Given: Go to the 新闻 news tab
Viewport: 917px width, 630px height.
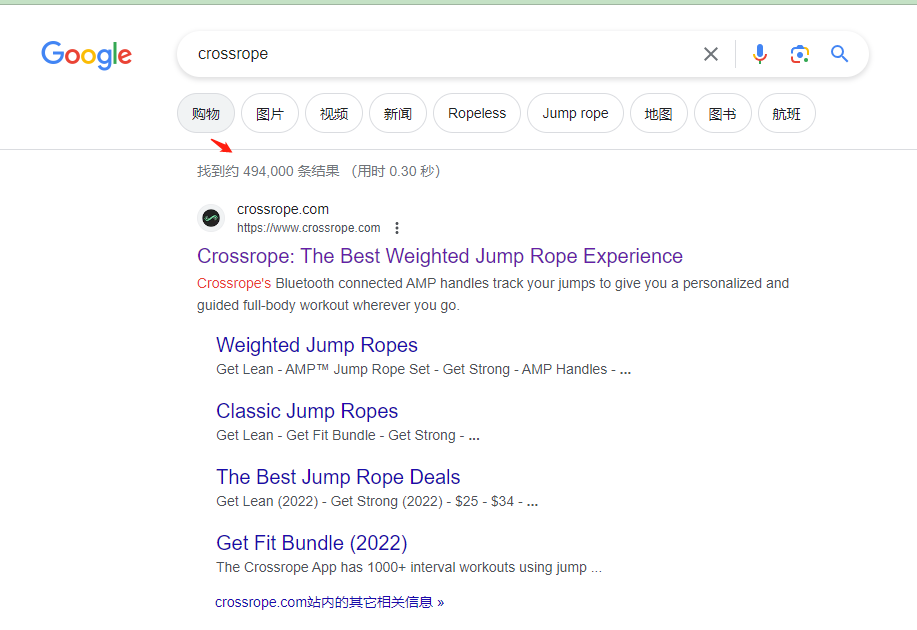Looking at the screenshot, I should click(x=398, y=114).
